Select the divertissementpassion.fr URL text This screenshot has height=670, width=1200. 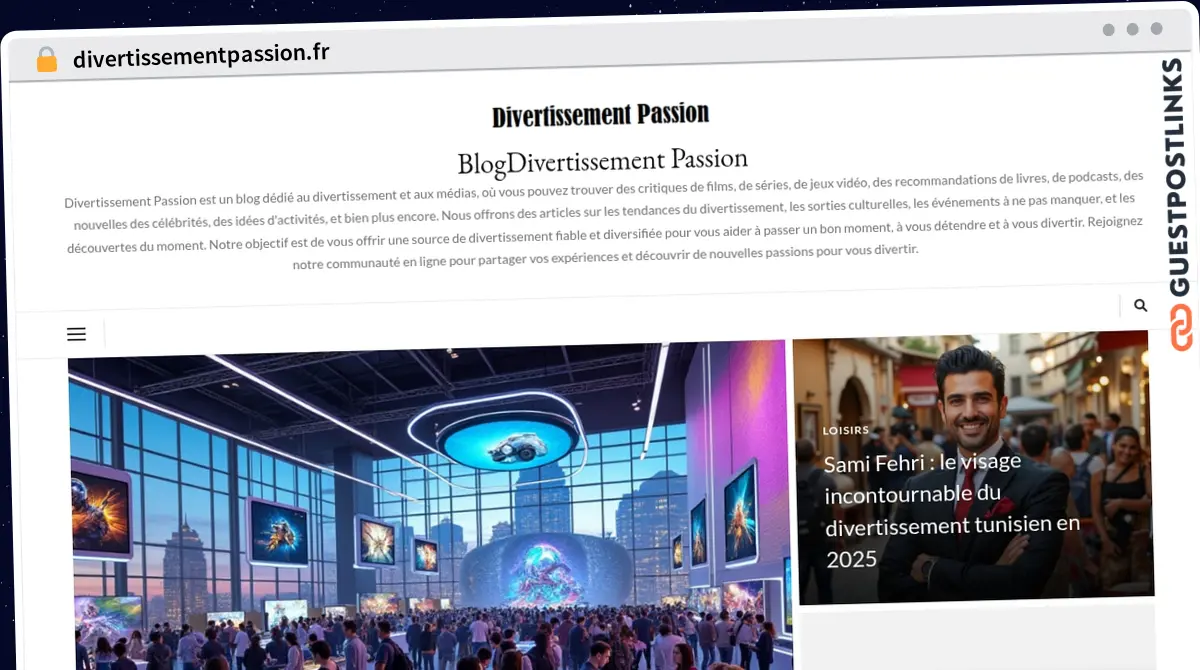[x=201, y=55]
